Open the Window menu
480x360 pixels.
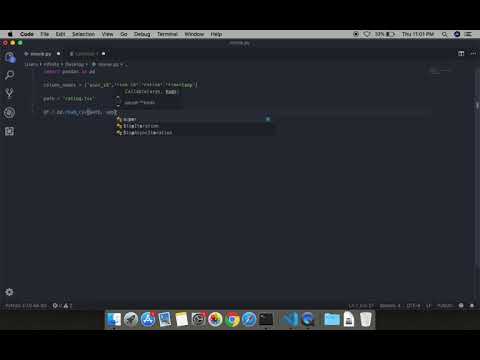click(x=194, y=34)
